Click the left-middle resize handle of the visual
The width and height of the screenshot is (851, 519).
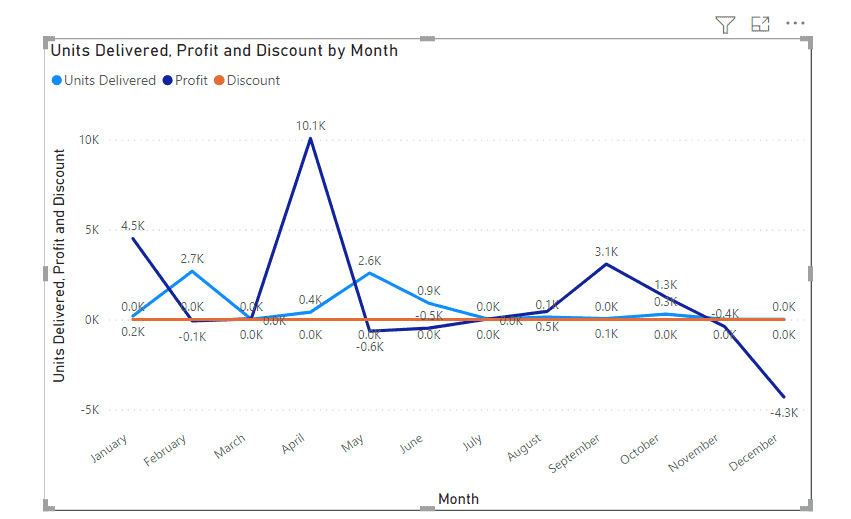(45, 274)
